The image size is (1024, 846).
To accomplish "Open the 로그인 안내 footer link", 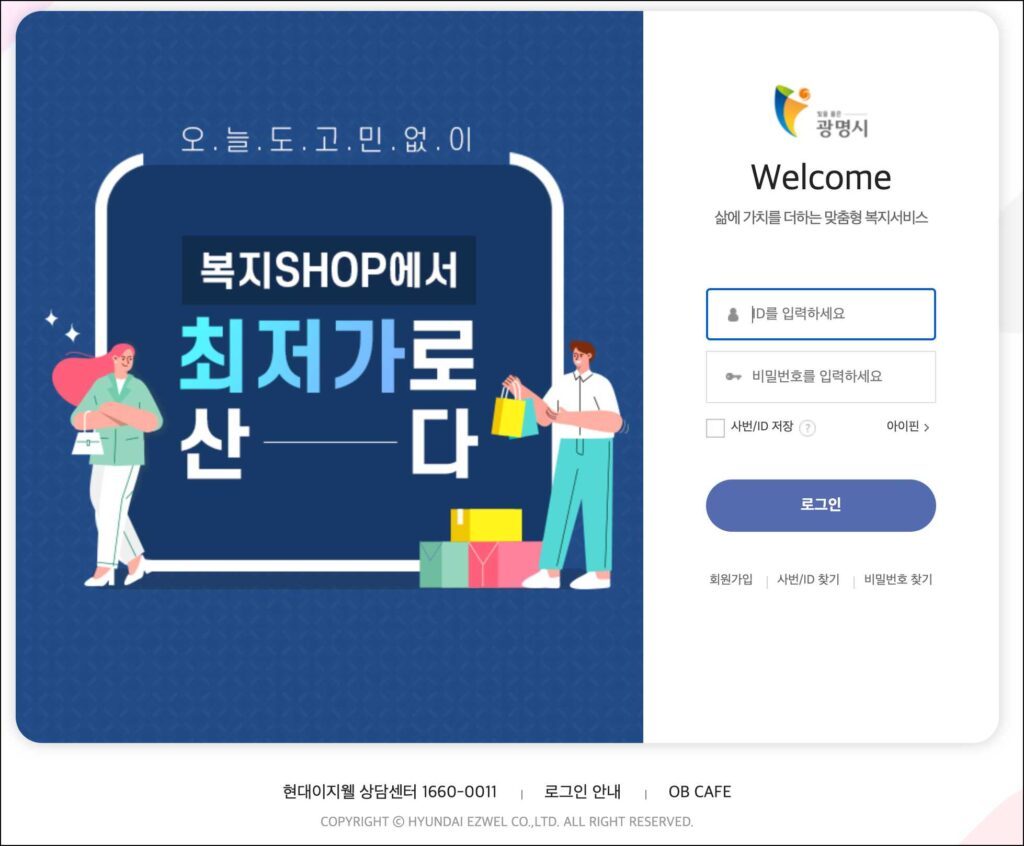I will tap(583, 792).
